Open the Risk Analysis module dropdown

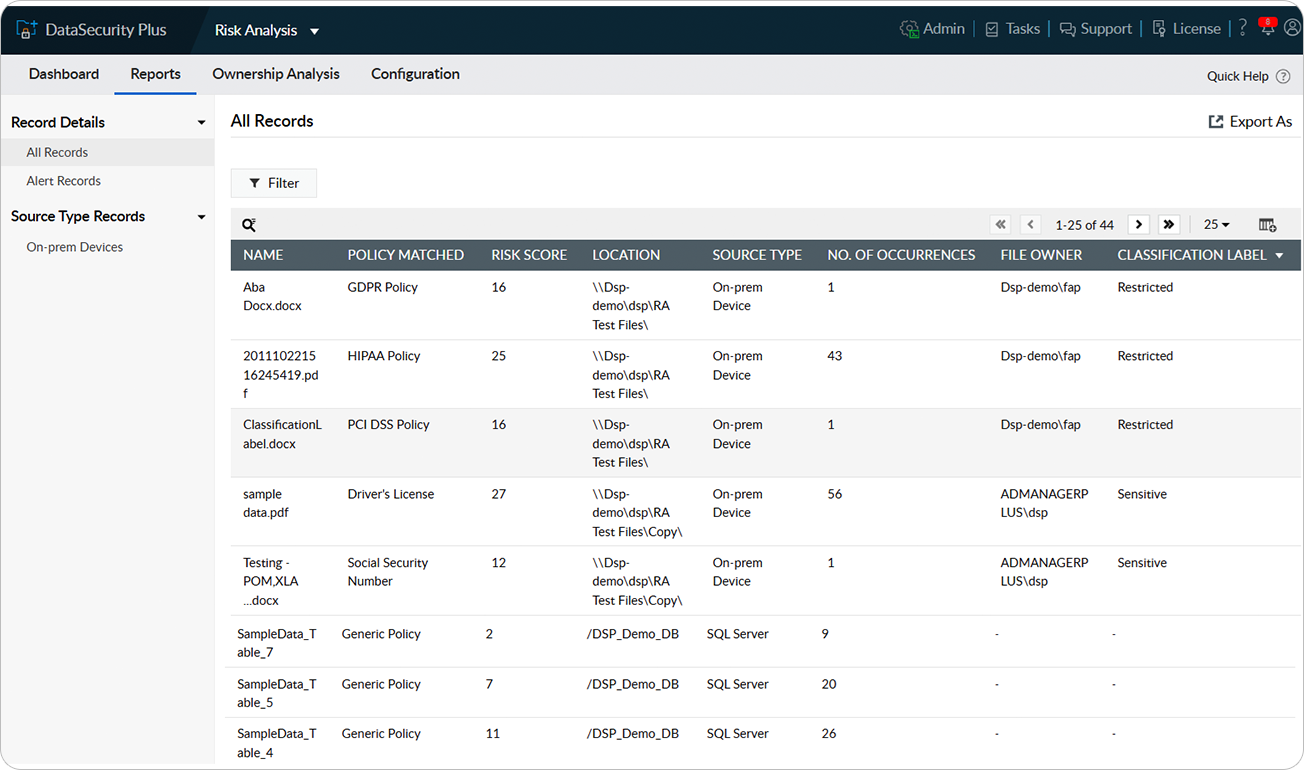click(314, 31)
